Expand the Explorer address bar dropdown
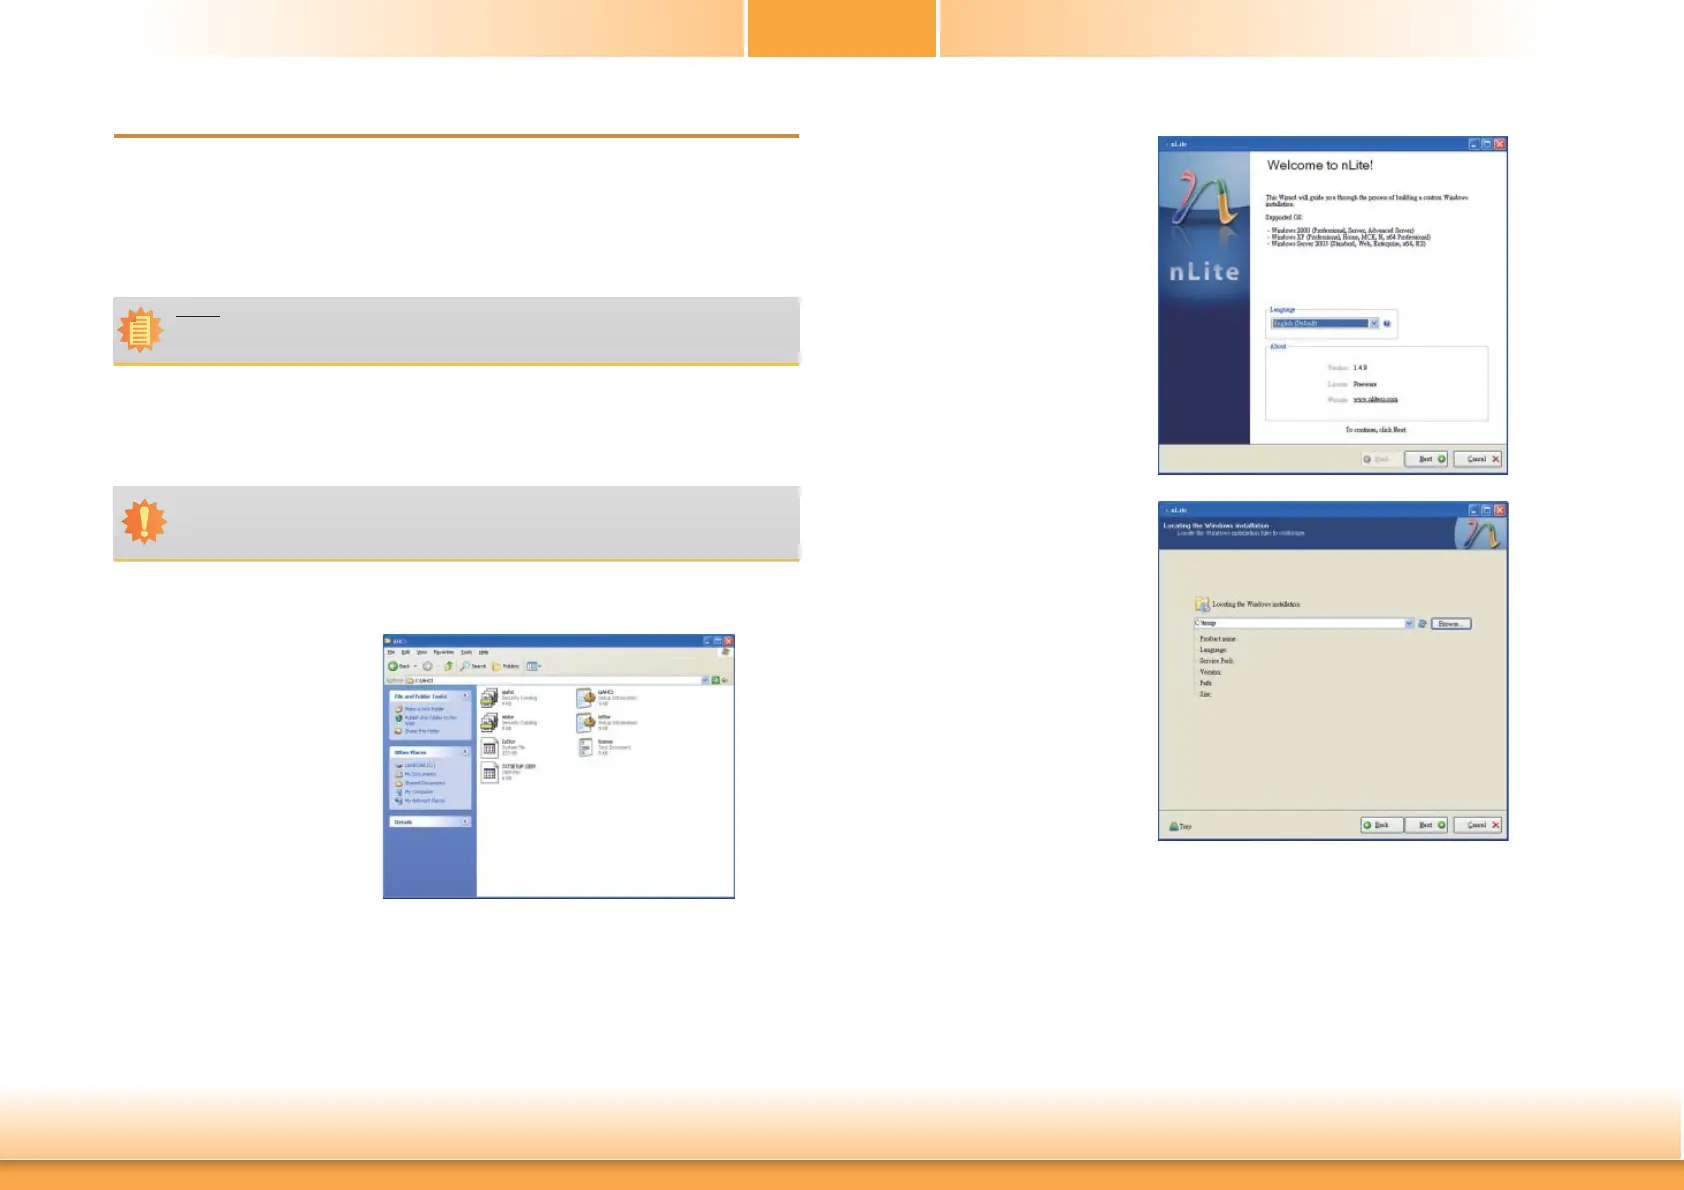The width and height of the screenshot is (1684, 1190). pos(705,680)
